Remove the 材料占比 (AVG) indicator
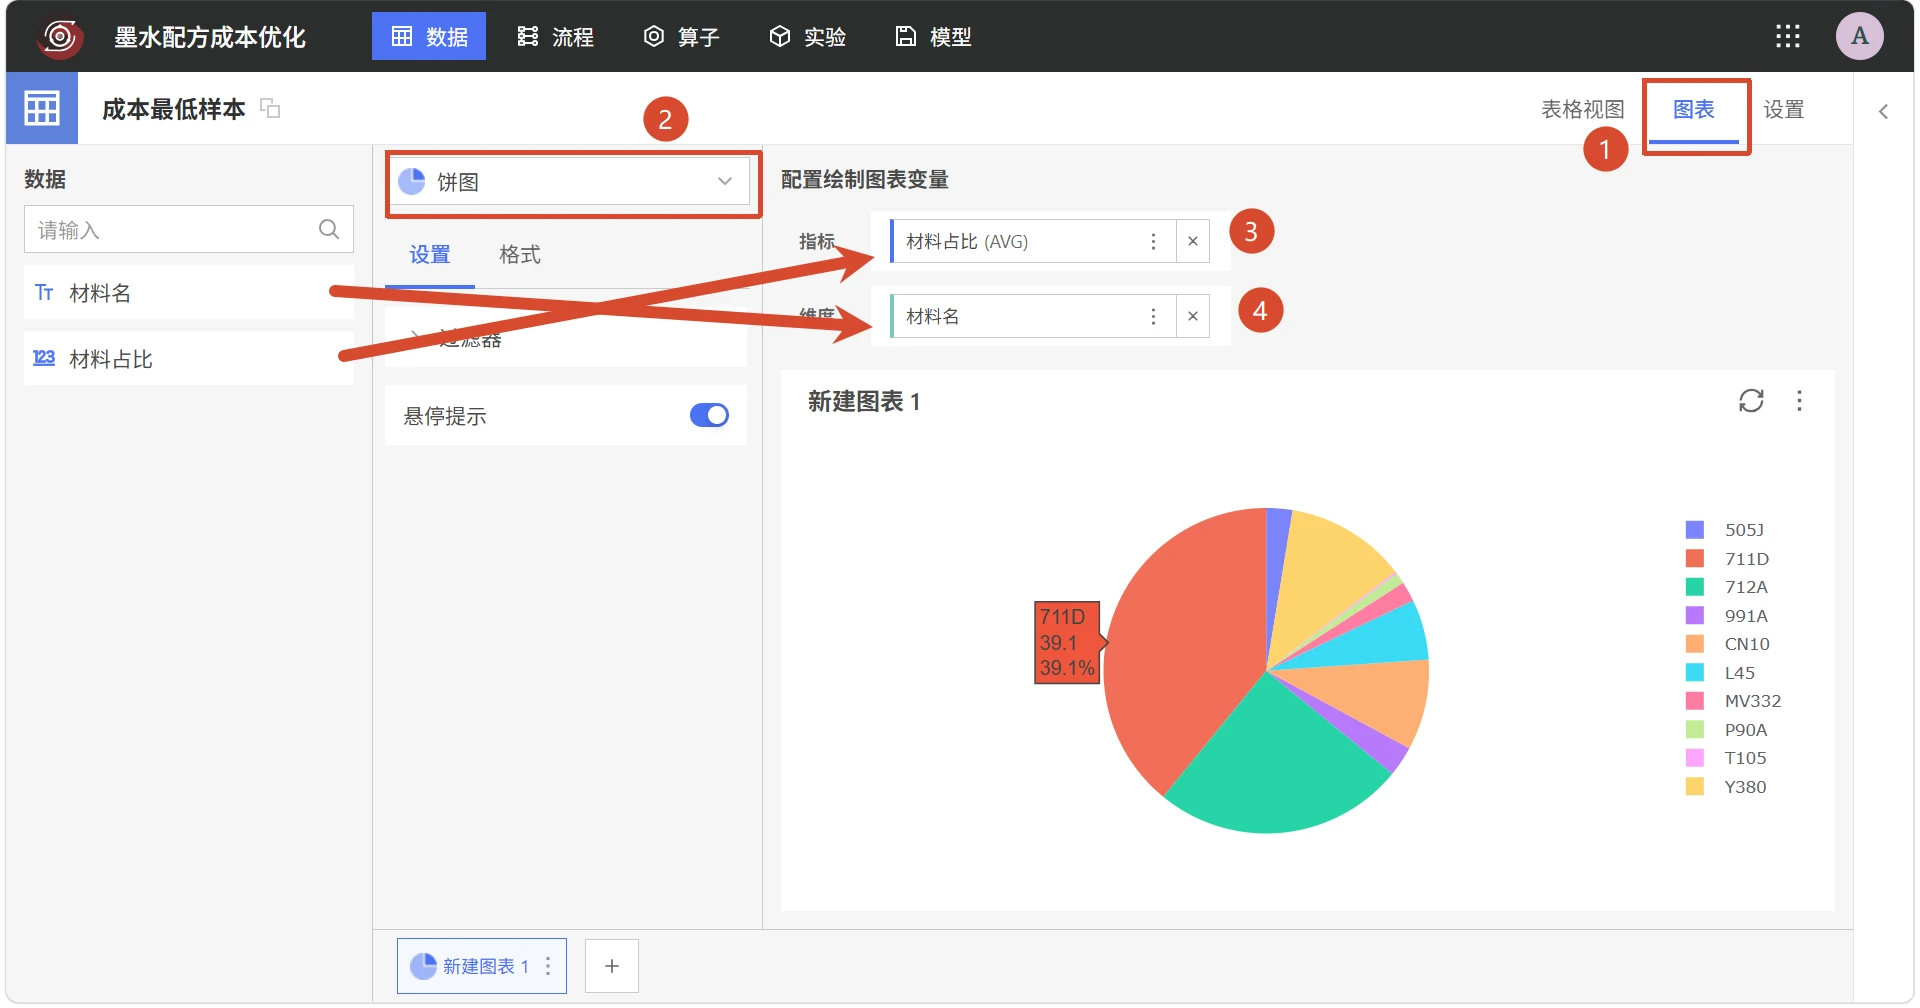 1192,241
